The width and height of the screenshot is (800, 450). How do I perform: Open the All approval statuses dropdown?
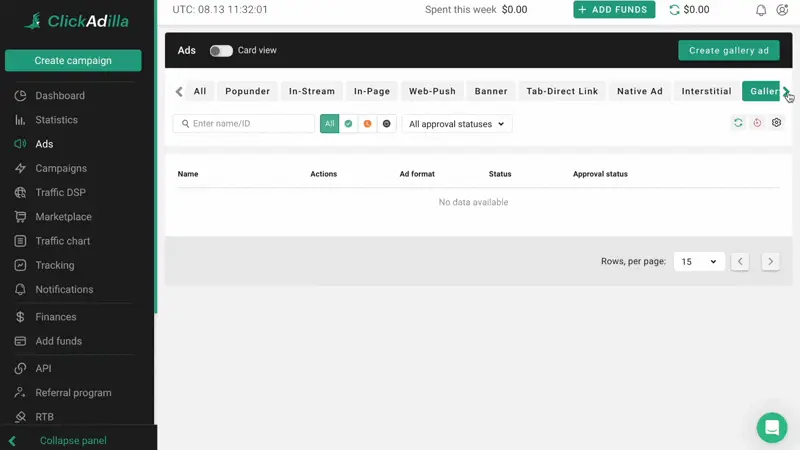(457, 124)
